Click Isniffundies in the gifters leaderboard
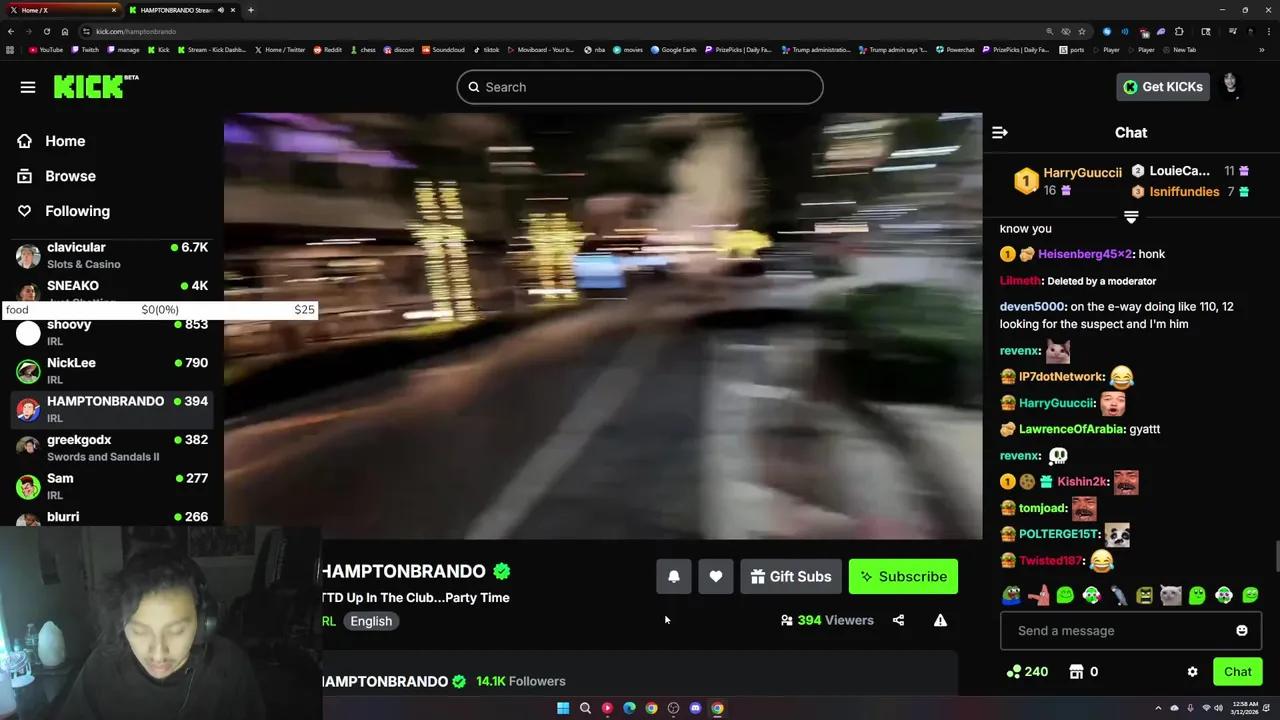 pyautogui.click(x=1184, y=192)
